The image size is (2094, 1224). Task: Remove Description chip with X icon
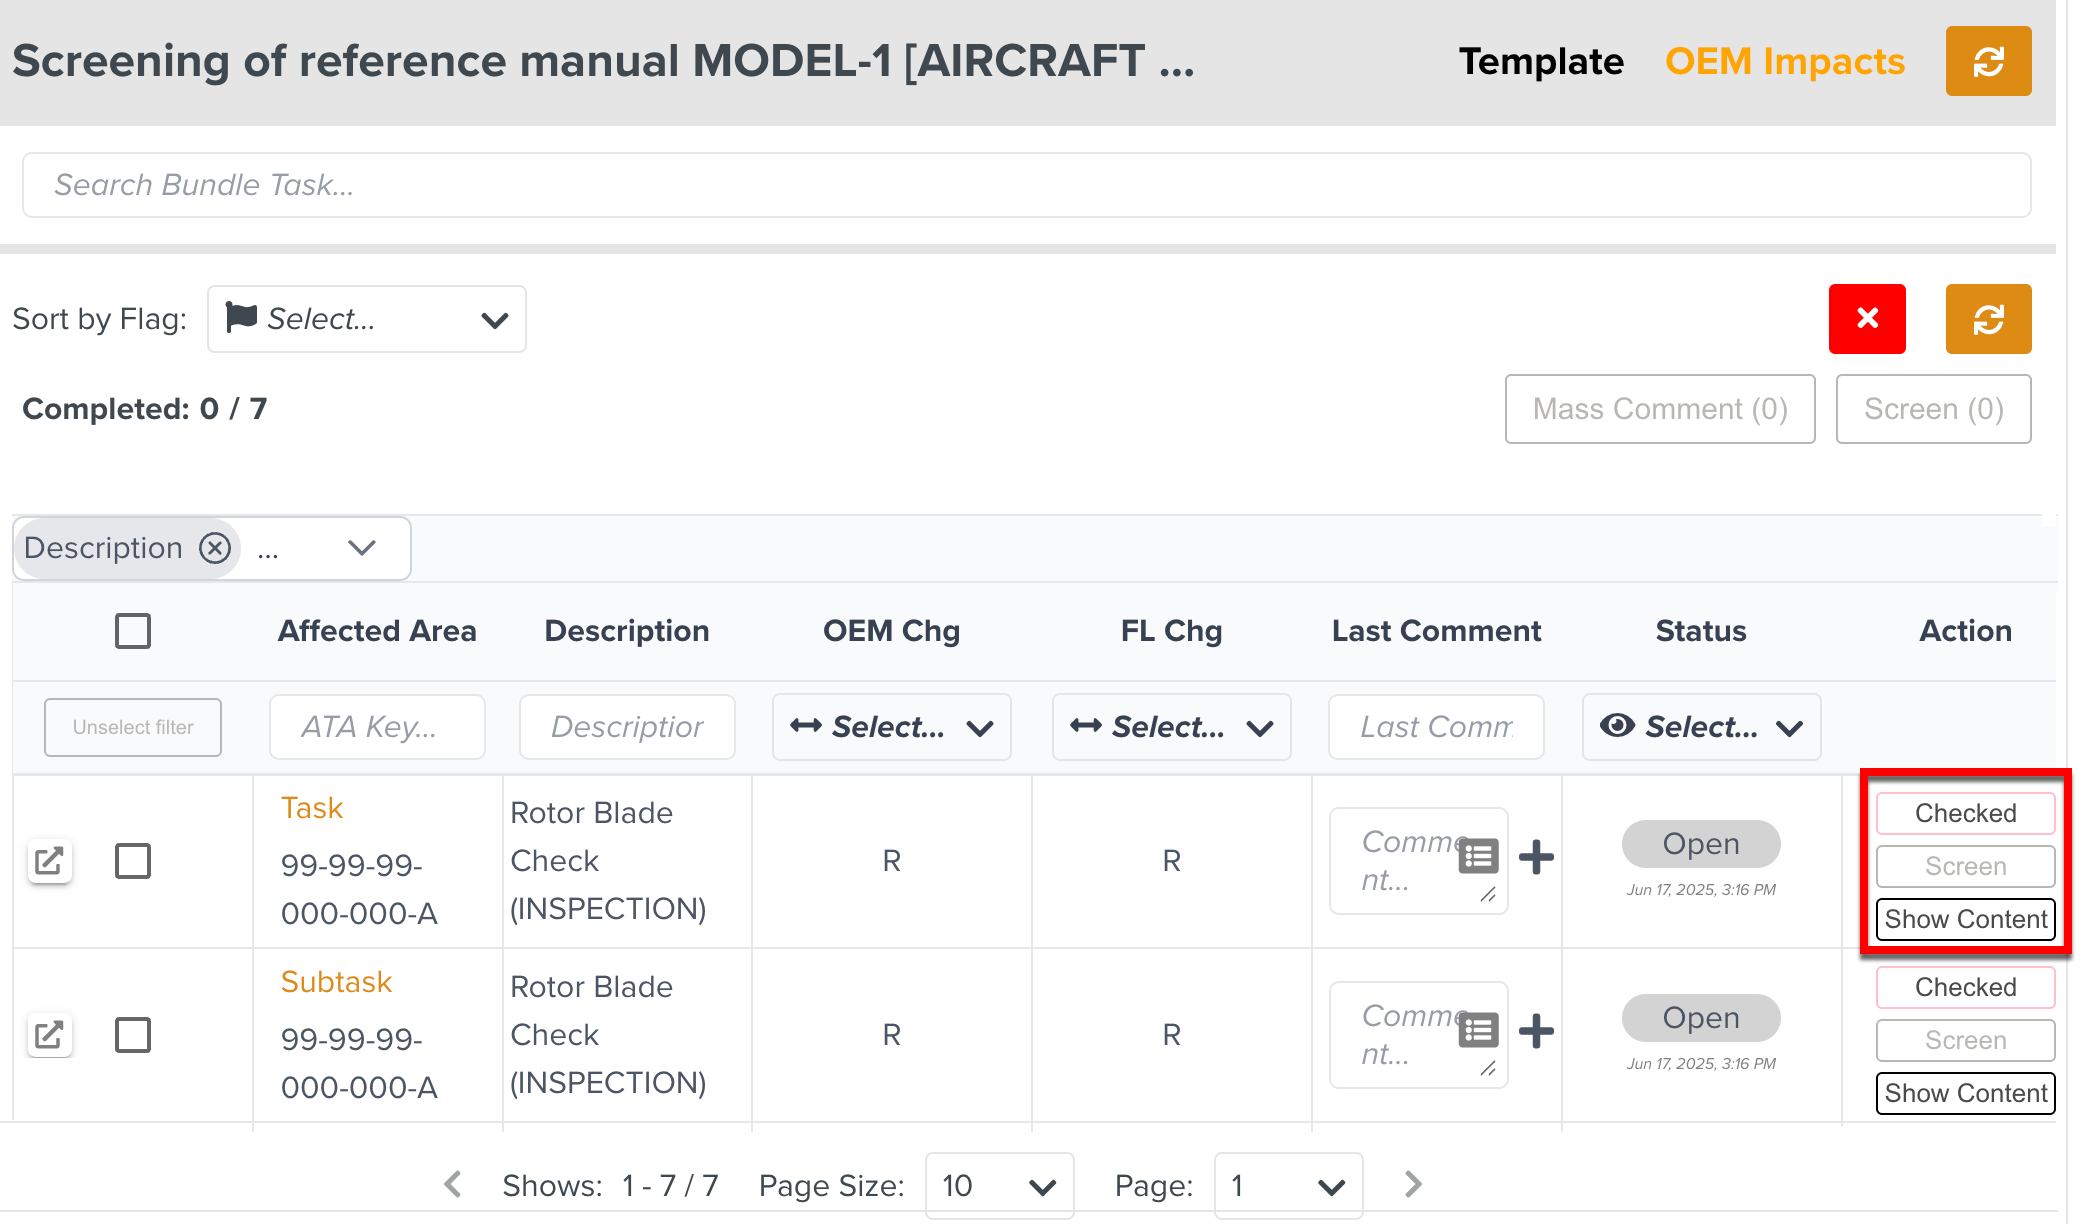[215, 548]
